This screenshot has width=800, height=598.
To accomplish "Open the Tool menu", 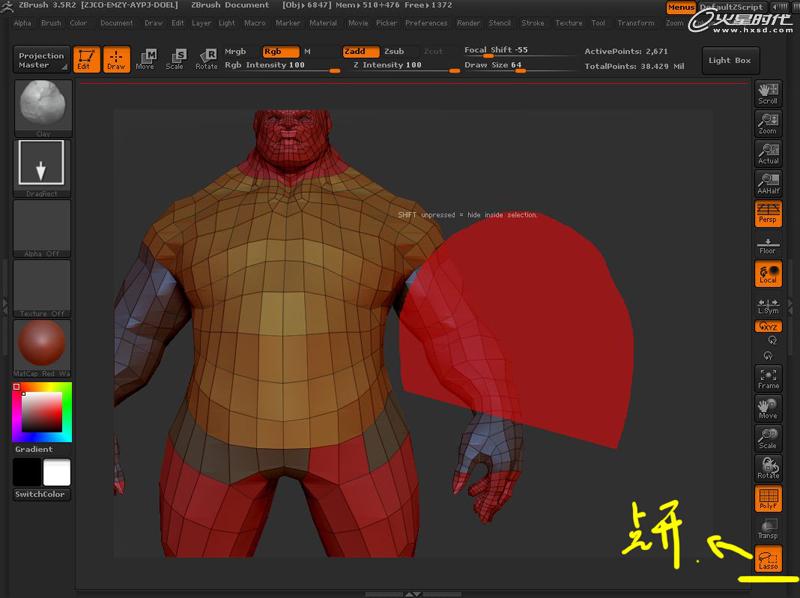I will [x=598, y=23].
